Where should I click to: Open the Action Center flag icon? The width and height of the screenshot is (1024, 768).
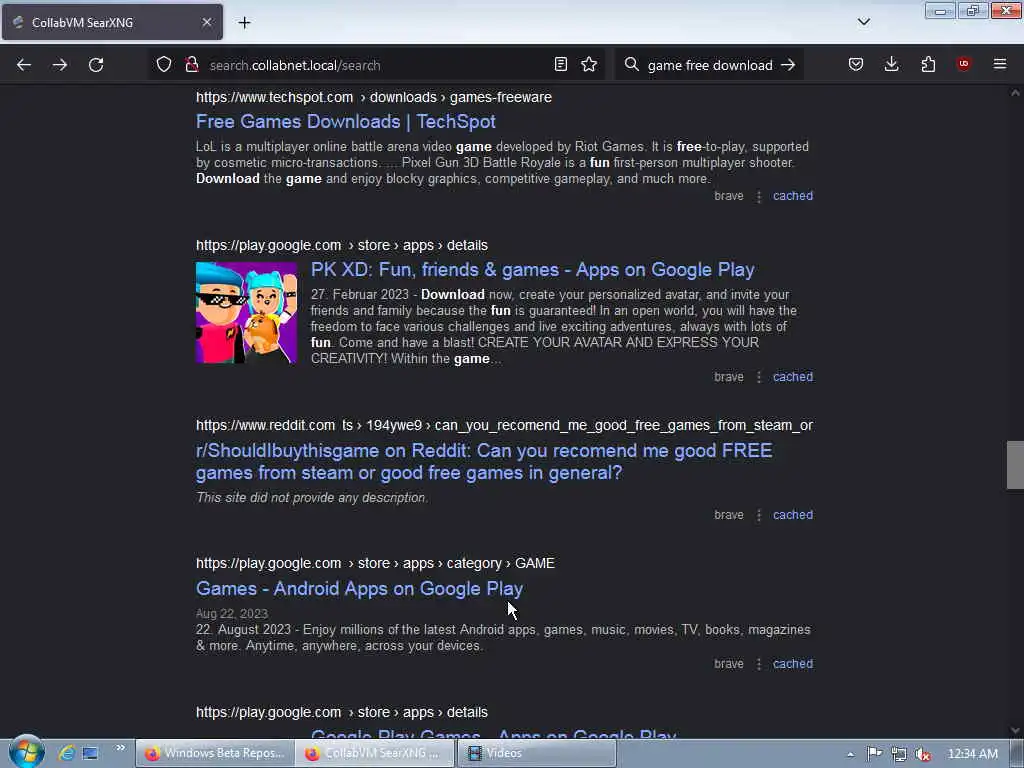pos(874,754)
